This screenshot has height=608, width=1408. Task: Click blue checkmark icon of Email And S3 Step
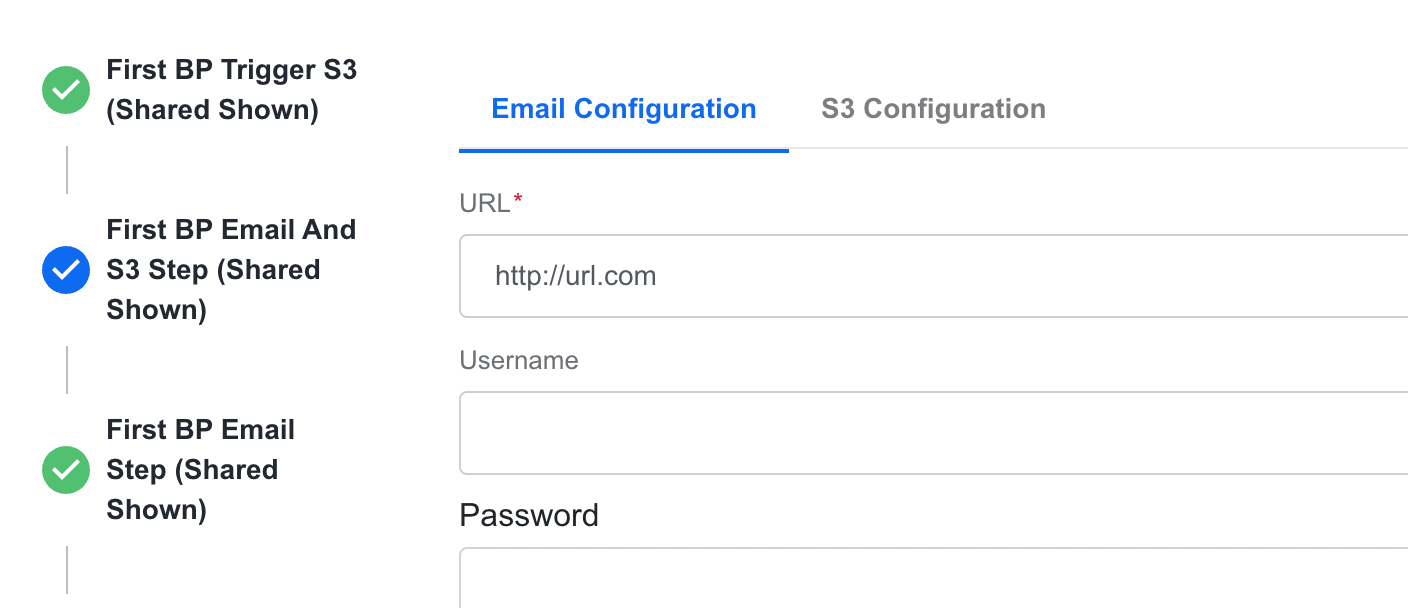[66, 270]
